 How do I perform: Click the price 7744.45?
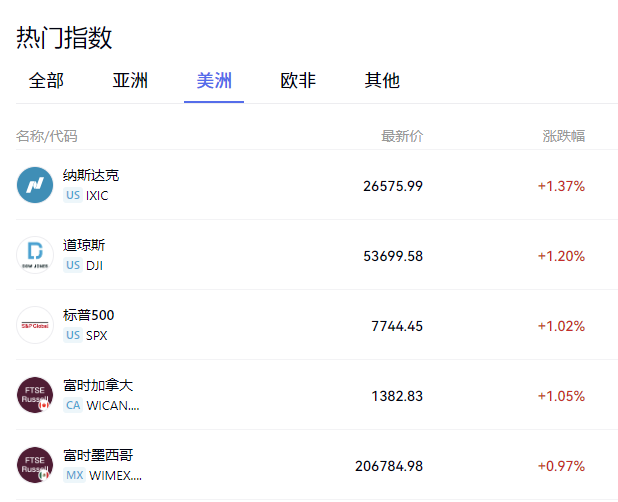[x=397, y=326]
